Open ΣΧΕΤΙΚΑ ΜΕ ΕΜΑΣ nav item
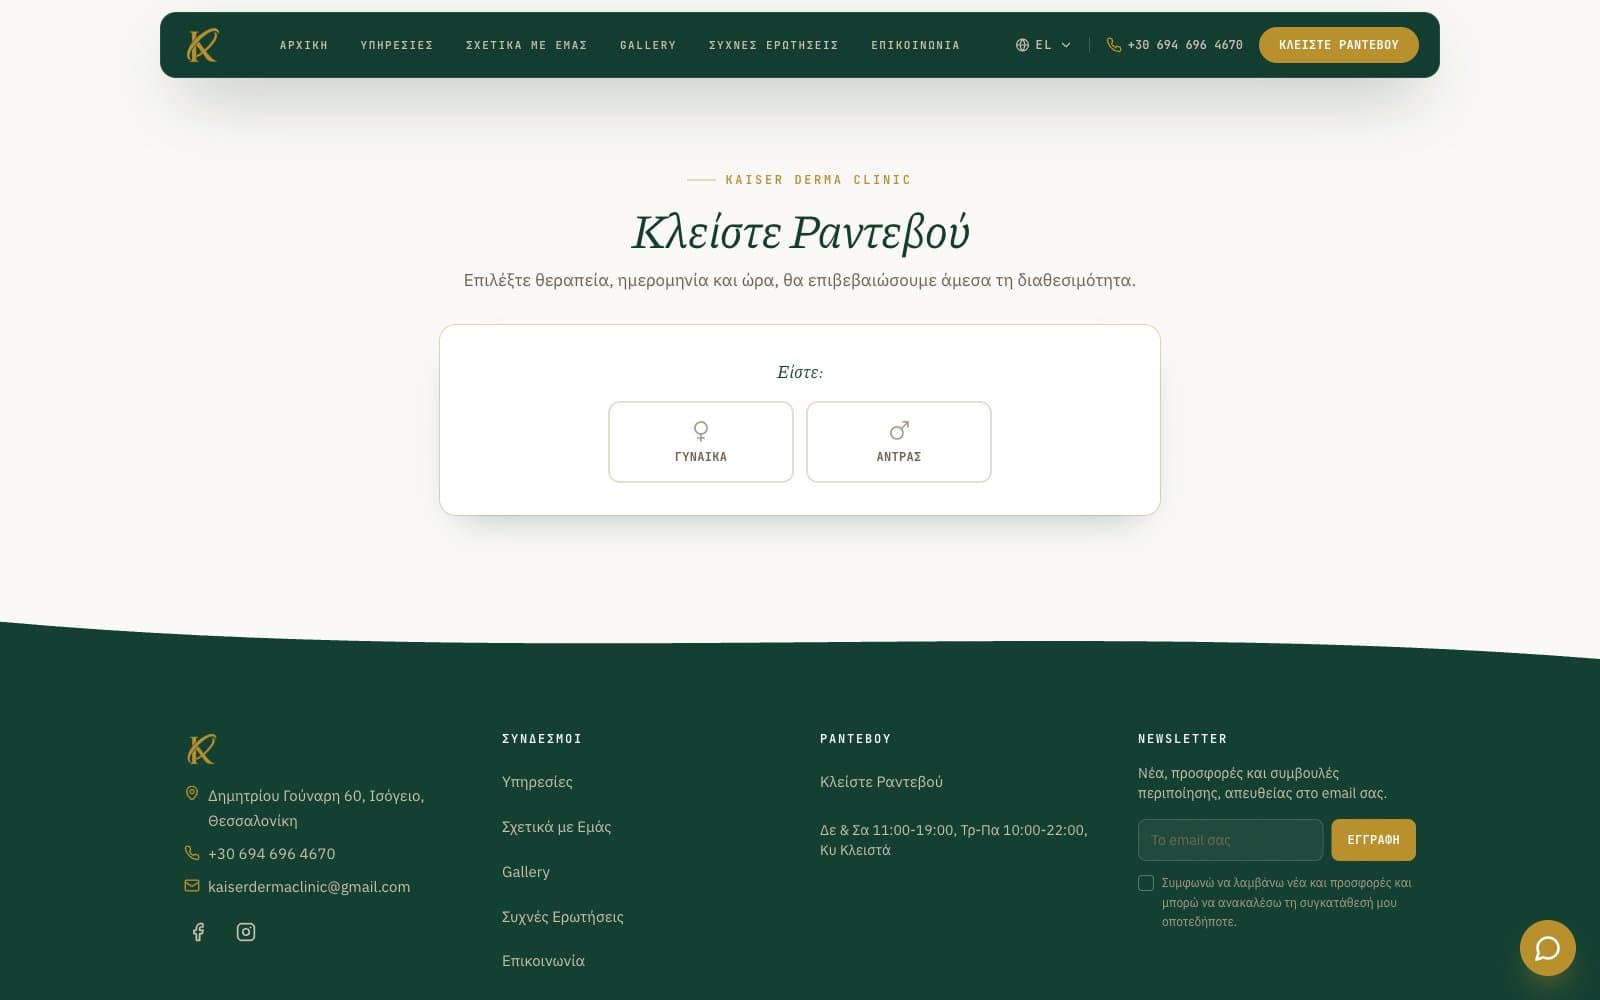Screen dimensions: 1600x1000 click(526, 45)
